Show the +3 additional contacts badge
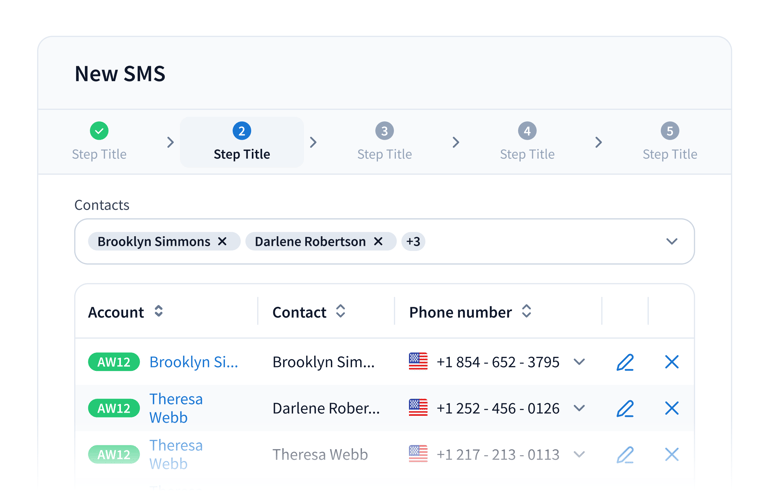The width and height of the screenshot is (768, 491). pyautogui.click(x=413, y=241)
